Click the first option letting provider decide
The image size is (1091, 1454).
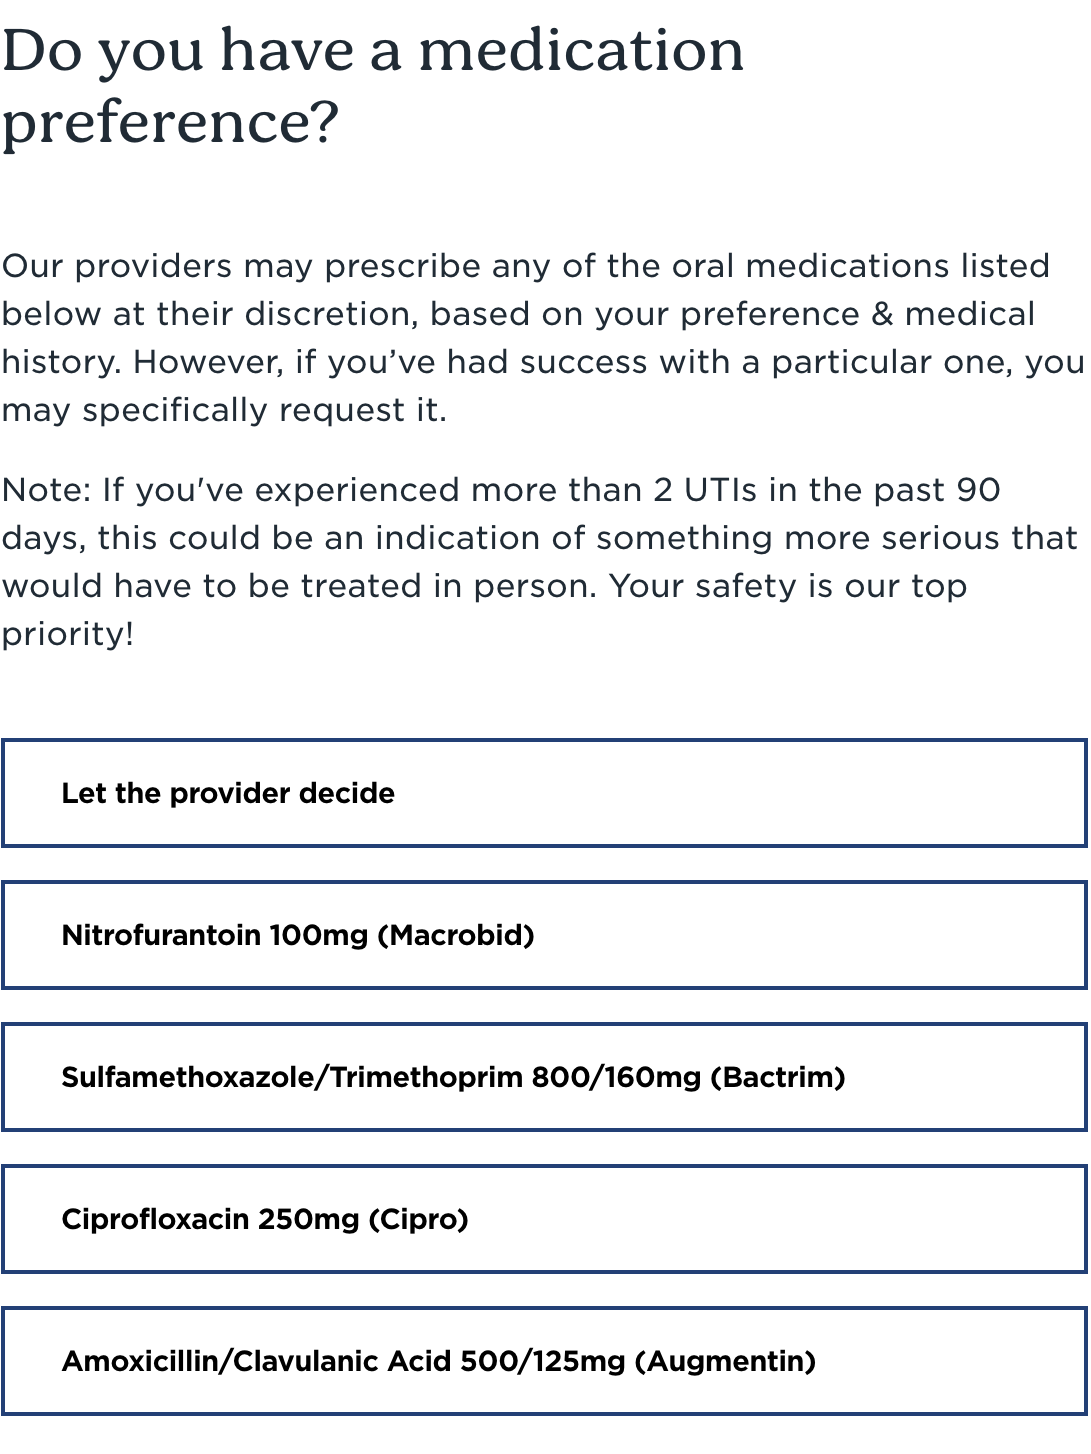click(545, 793)
